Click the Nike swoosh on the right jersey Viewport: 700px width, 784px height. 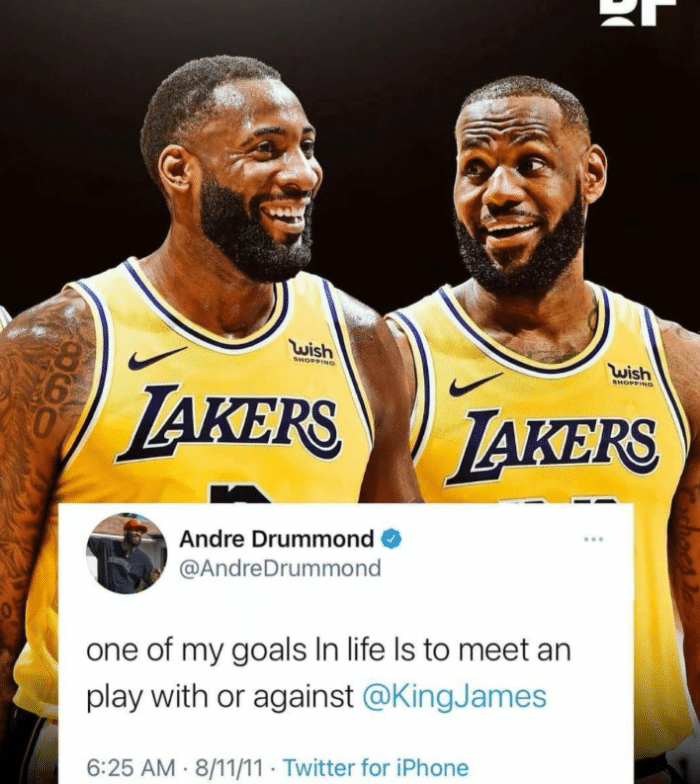(x=475, y=384)
